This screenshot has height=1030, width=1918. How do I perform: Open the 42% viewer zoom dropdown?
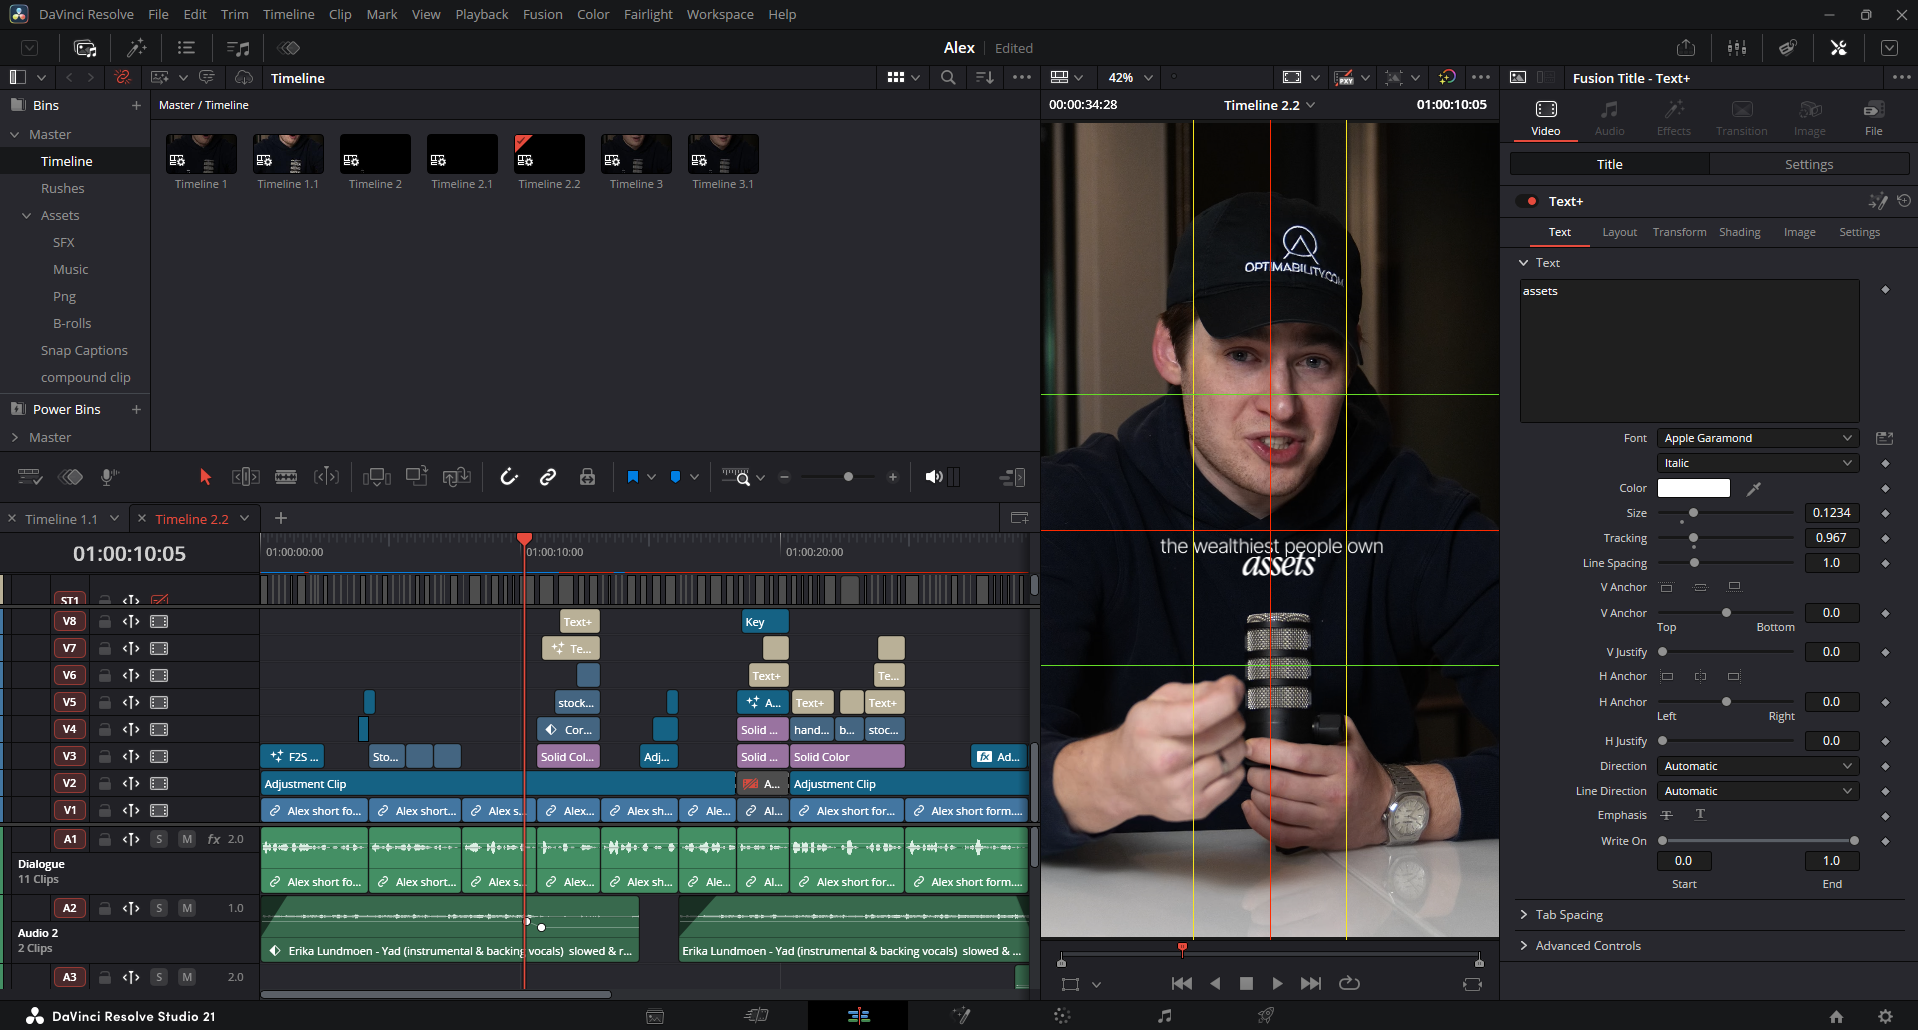pos(1130,77)
